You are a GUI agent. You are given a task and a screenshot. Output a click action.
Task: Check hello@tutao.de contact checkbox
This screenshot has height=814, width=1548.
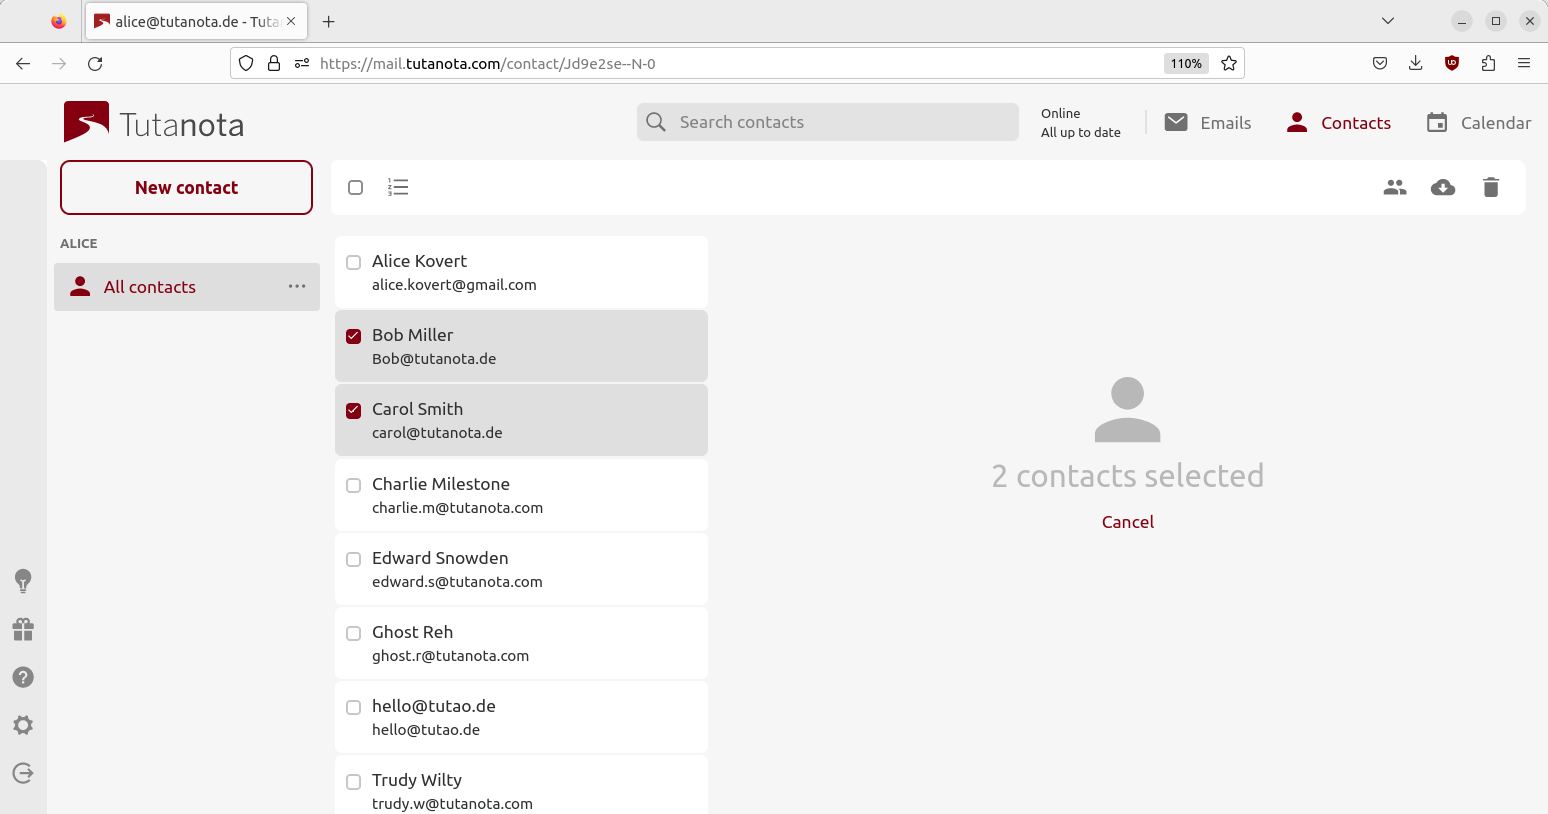[x=353, y=707]
